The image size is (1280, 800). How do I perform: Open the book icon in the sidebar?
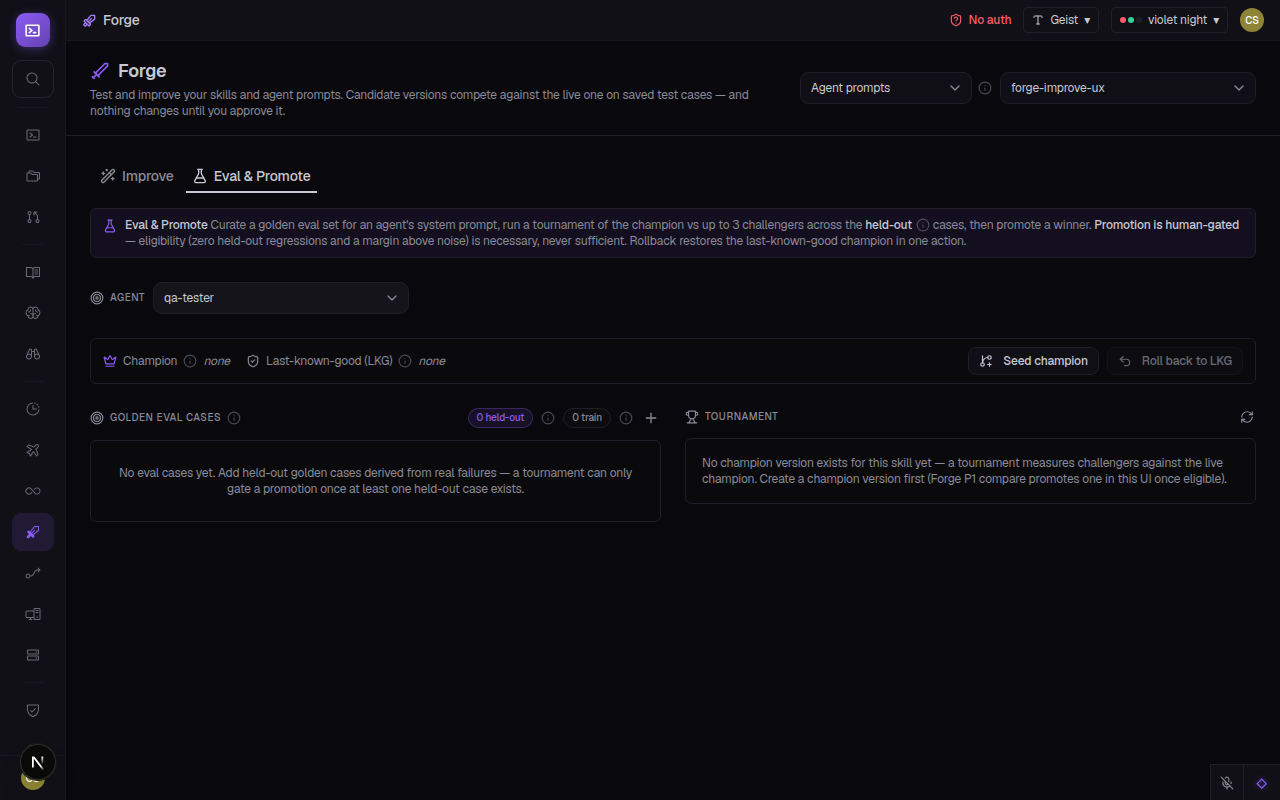(x=33, y=273)
